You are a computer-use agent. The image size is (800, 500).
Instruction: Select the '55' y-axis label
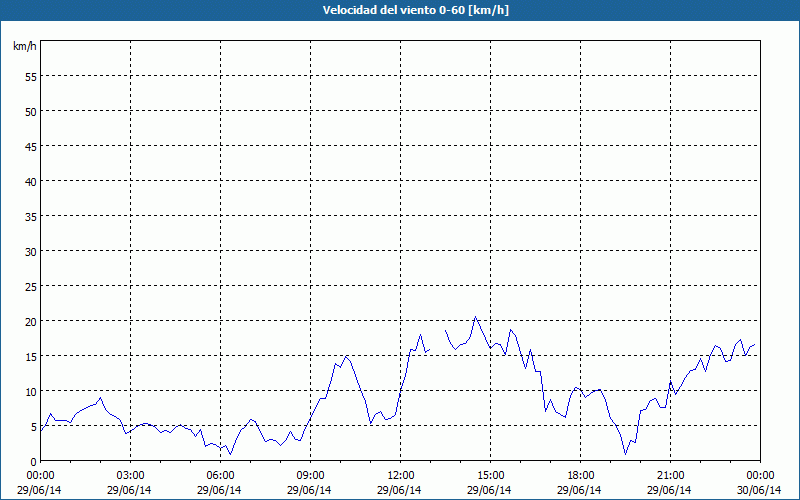31,77
